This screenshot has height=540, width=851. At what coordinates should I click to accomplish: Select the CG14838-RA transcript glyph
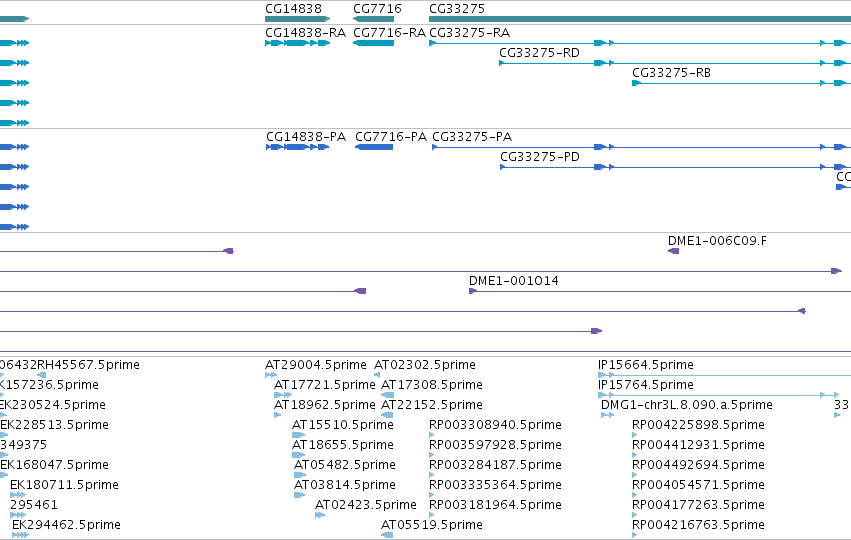click(297, 43)
